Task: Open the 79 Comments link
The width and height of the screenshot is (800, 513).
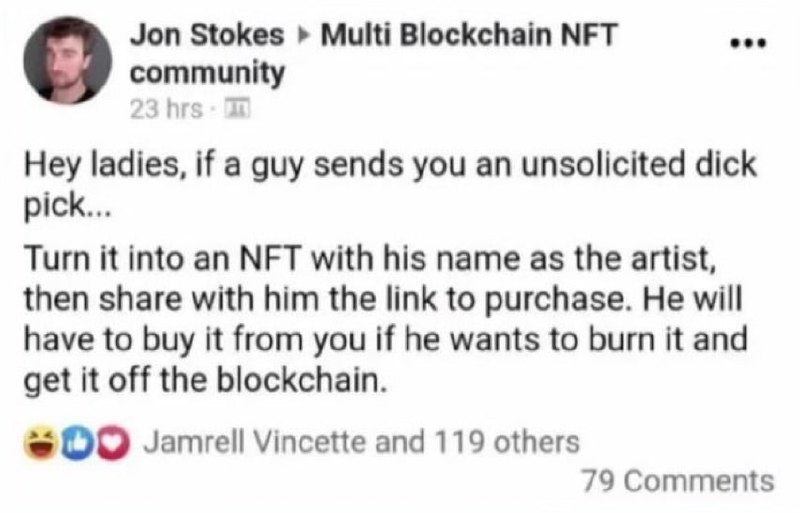Action: 677,481
